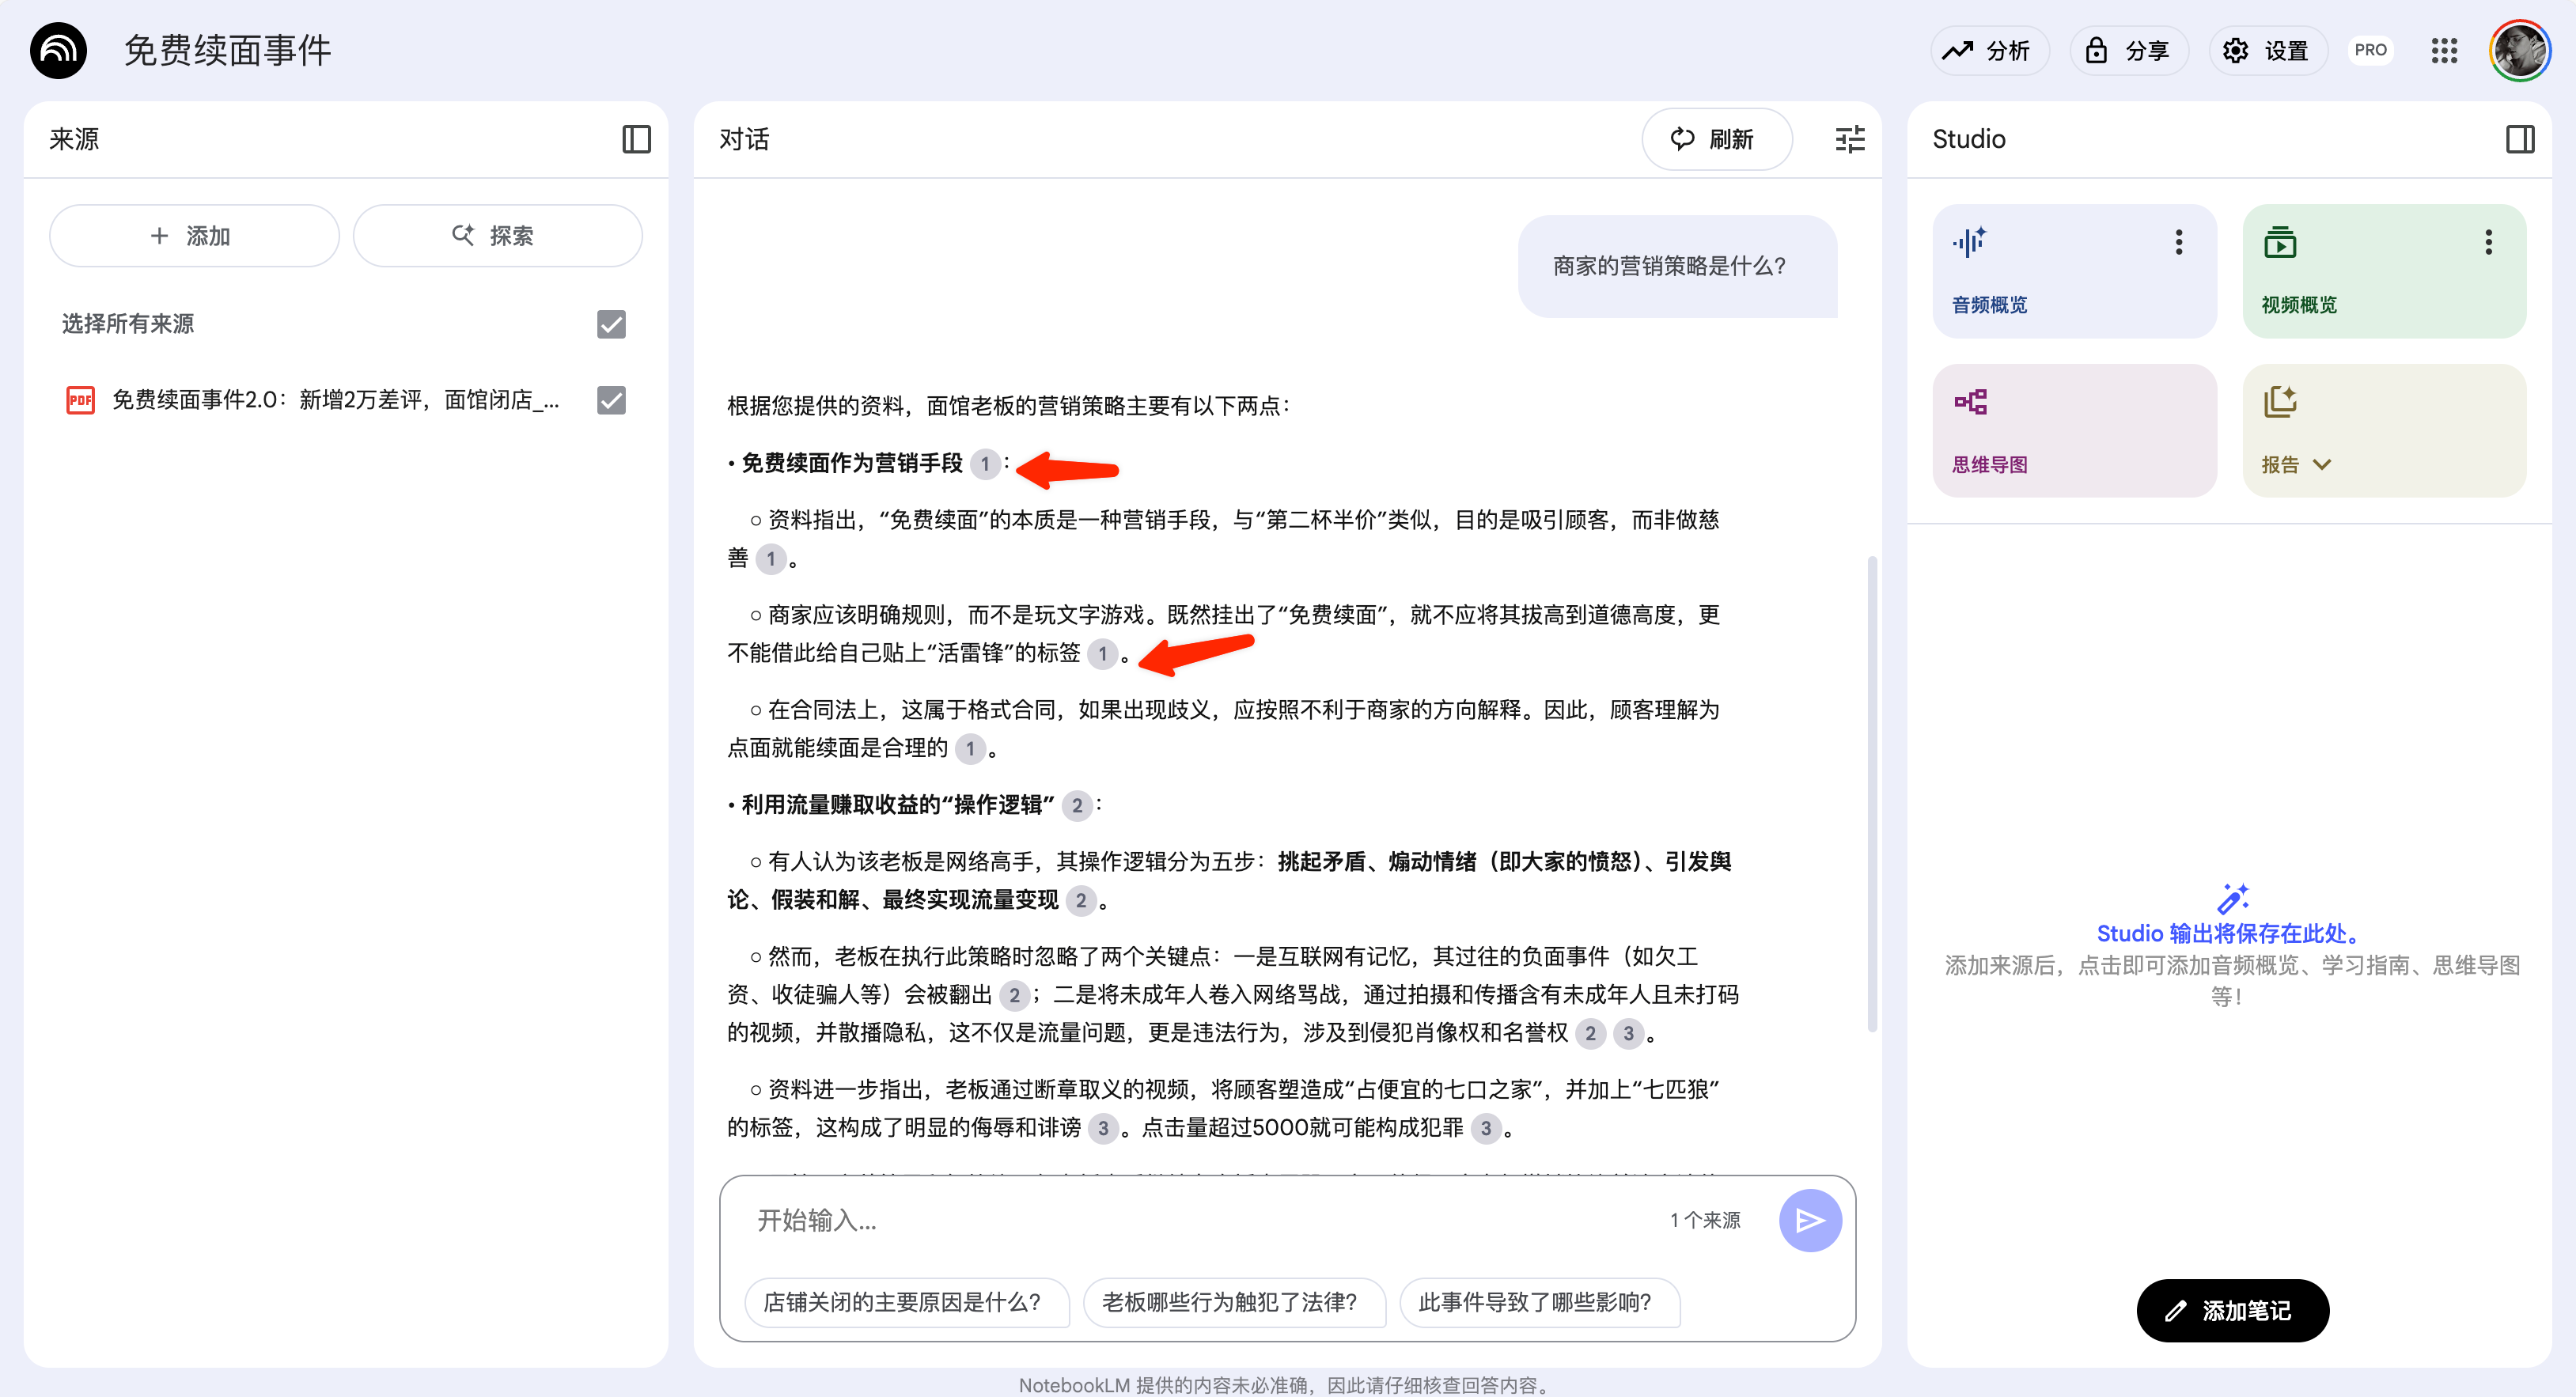Viewport: 2576px width, 1397px height.
Task: Open chat configuration sliders icon
Action: (1850, 139)
